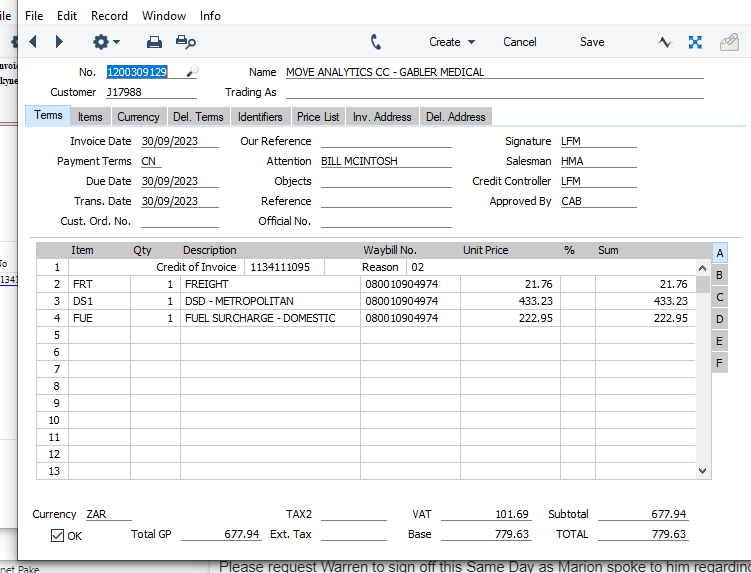The height and width of the screenshot is (573, 751).
Task: Click the Cancel button
Action: pos(520,42)
